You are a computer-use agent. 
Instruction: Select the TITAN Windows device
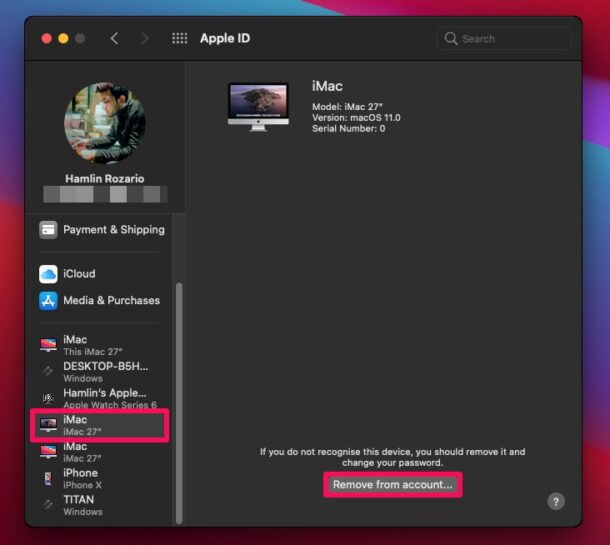(100, 505)
